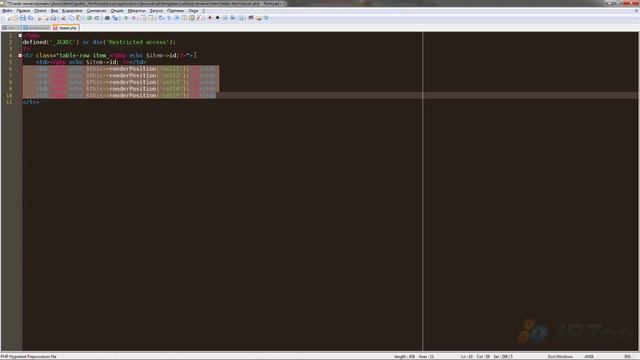Start macro recording with the red dot
640x360 pixels.
coord(210,18)
